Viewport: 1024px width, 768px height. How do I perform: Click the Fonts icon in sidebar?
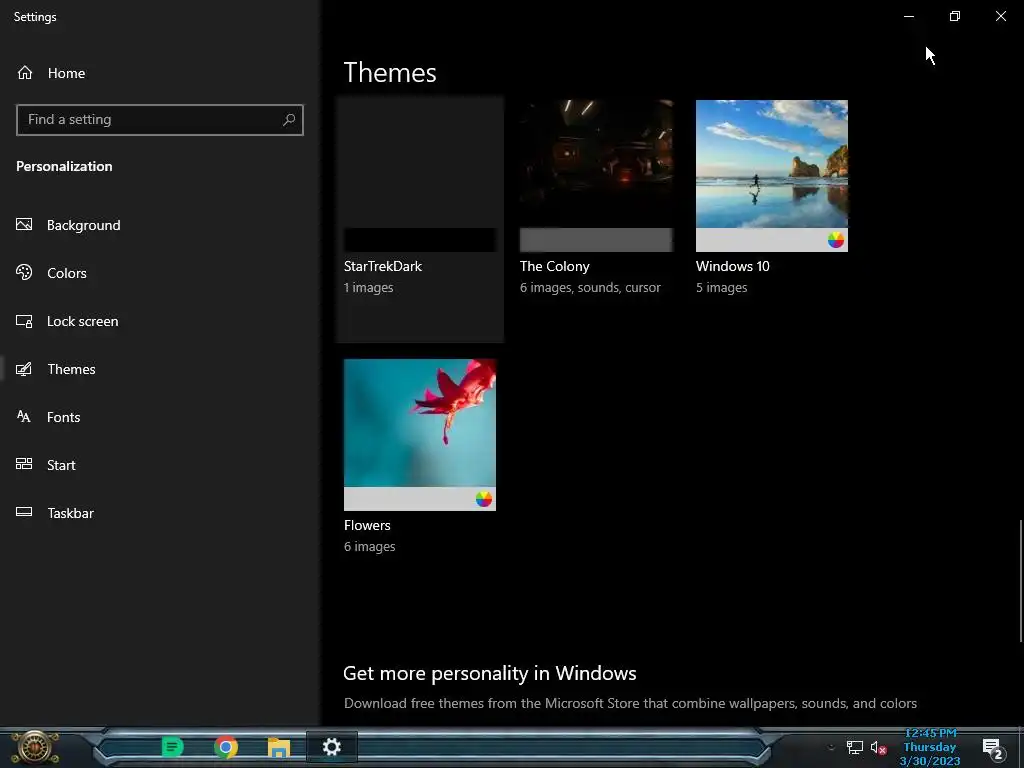(x=24, y=417)
